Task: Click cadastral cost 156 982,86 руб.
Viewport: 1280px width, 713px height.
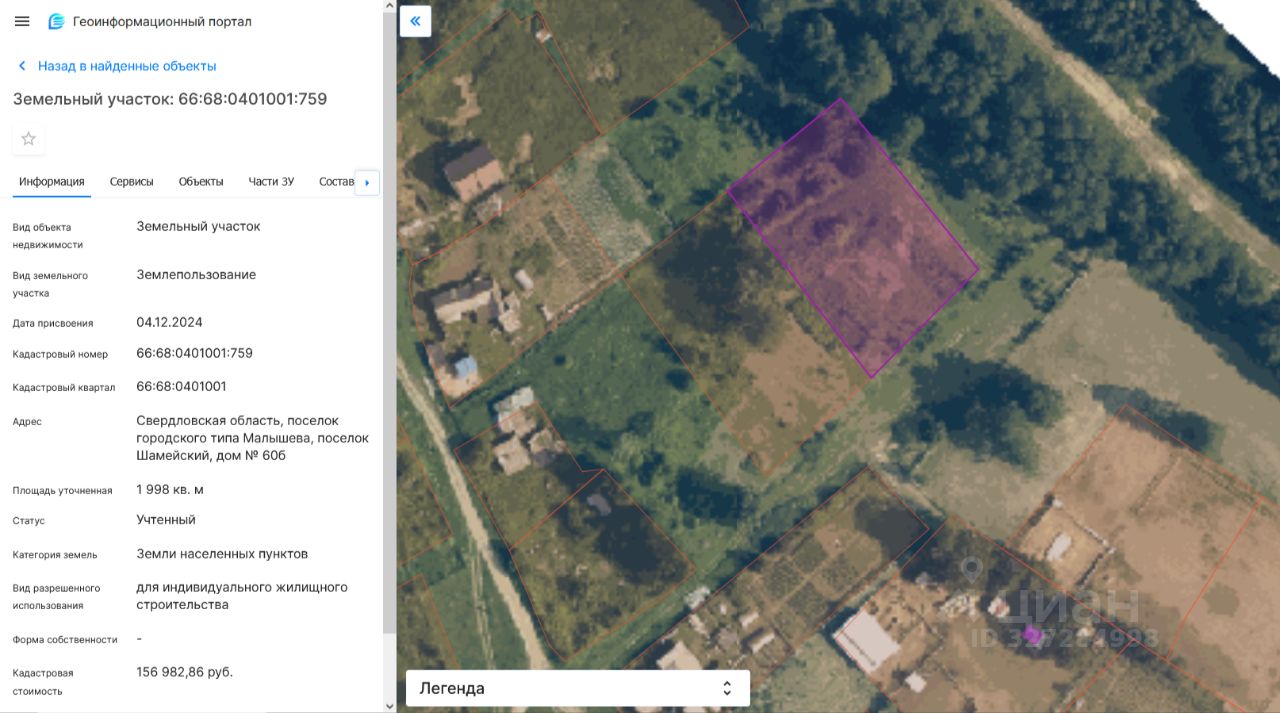Action: pos(185,672)
